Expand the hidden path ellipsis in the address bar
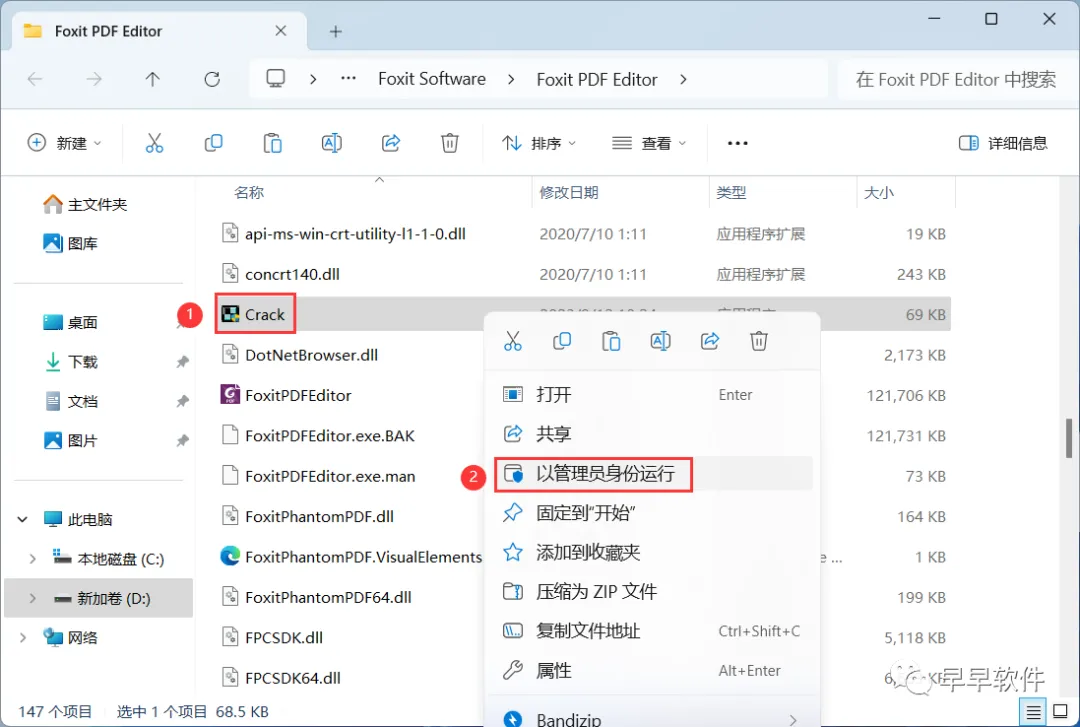 point(349,79)
